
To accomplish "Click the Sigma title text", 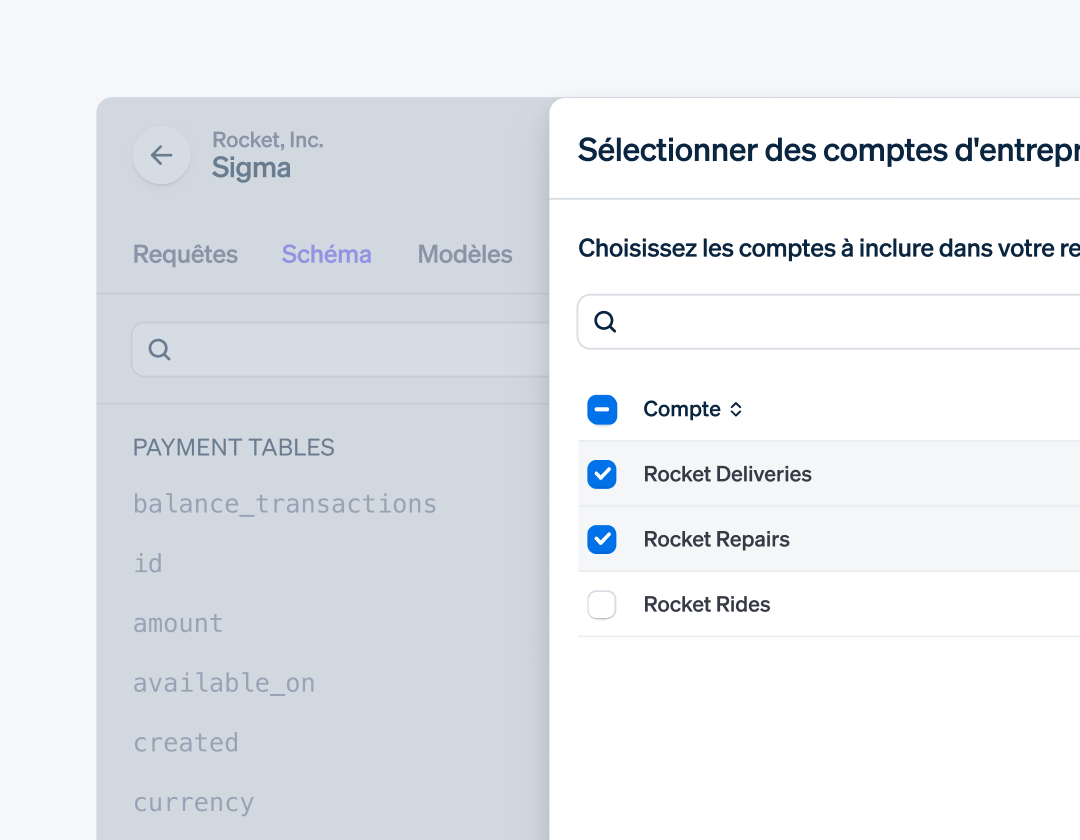I will [x=251, y=169].
